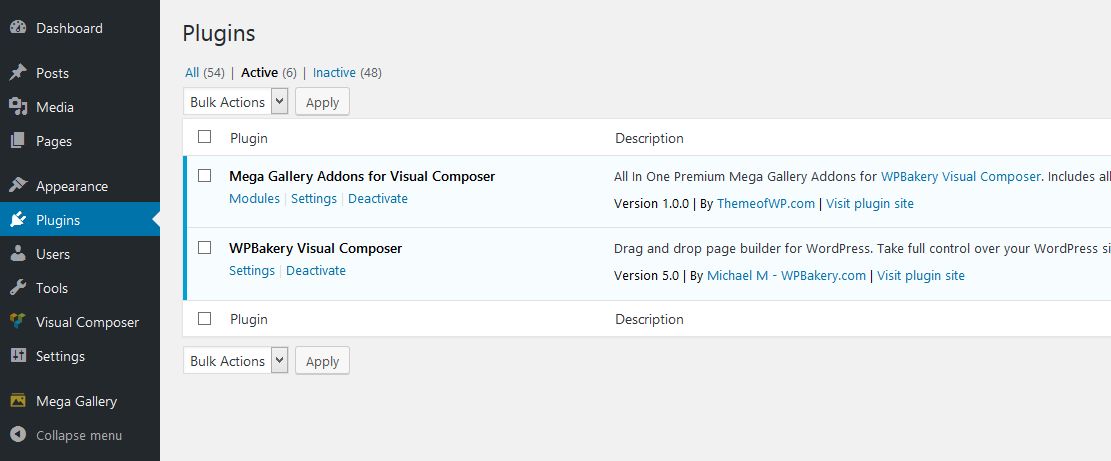The height and width of the screenshot is (461, 1111).
Task: Click the top Apply button
Action: coord(322,101)
